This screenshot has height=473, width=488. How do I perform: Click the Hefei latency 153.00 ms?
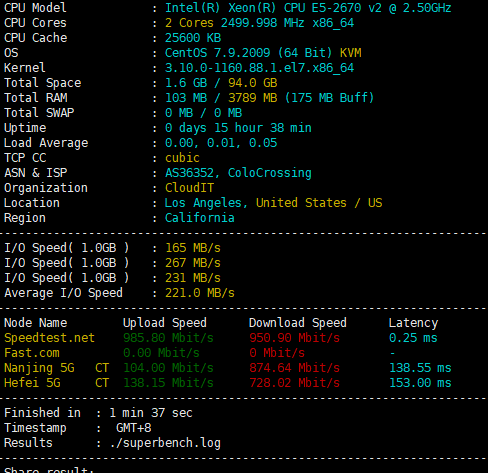(420, 383)
